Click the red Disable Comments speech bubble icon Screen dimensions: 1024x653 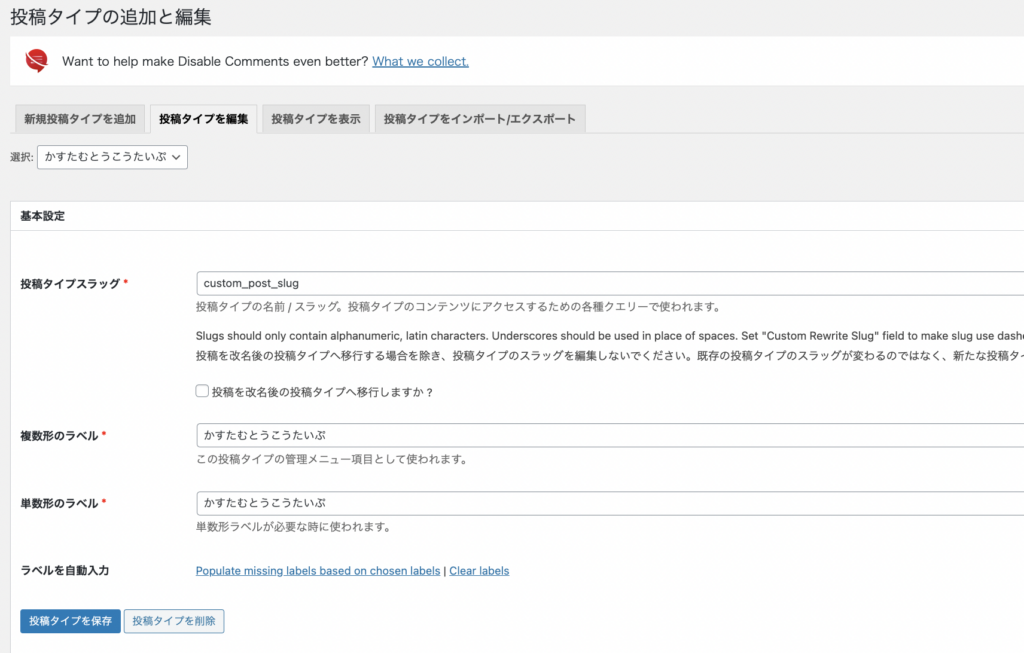[x=37, y=61]
